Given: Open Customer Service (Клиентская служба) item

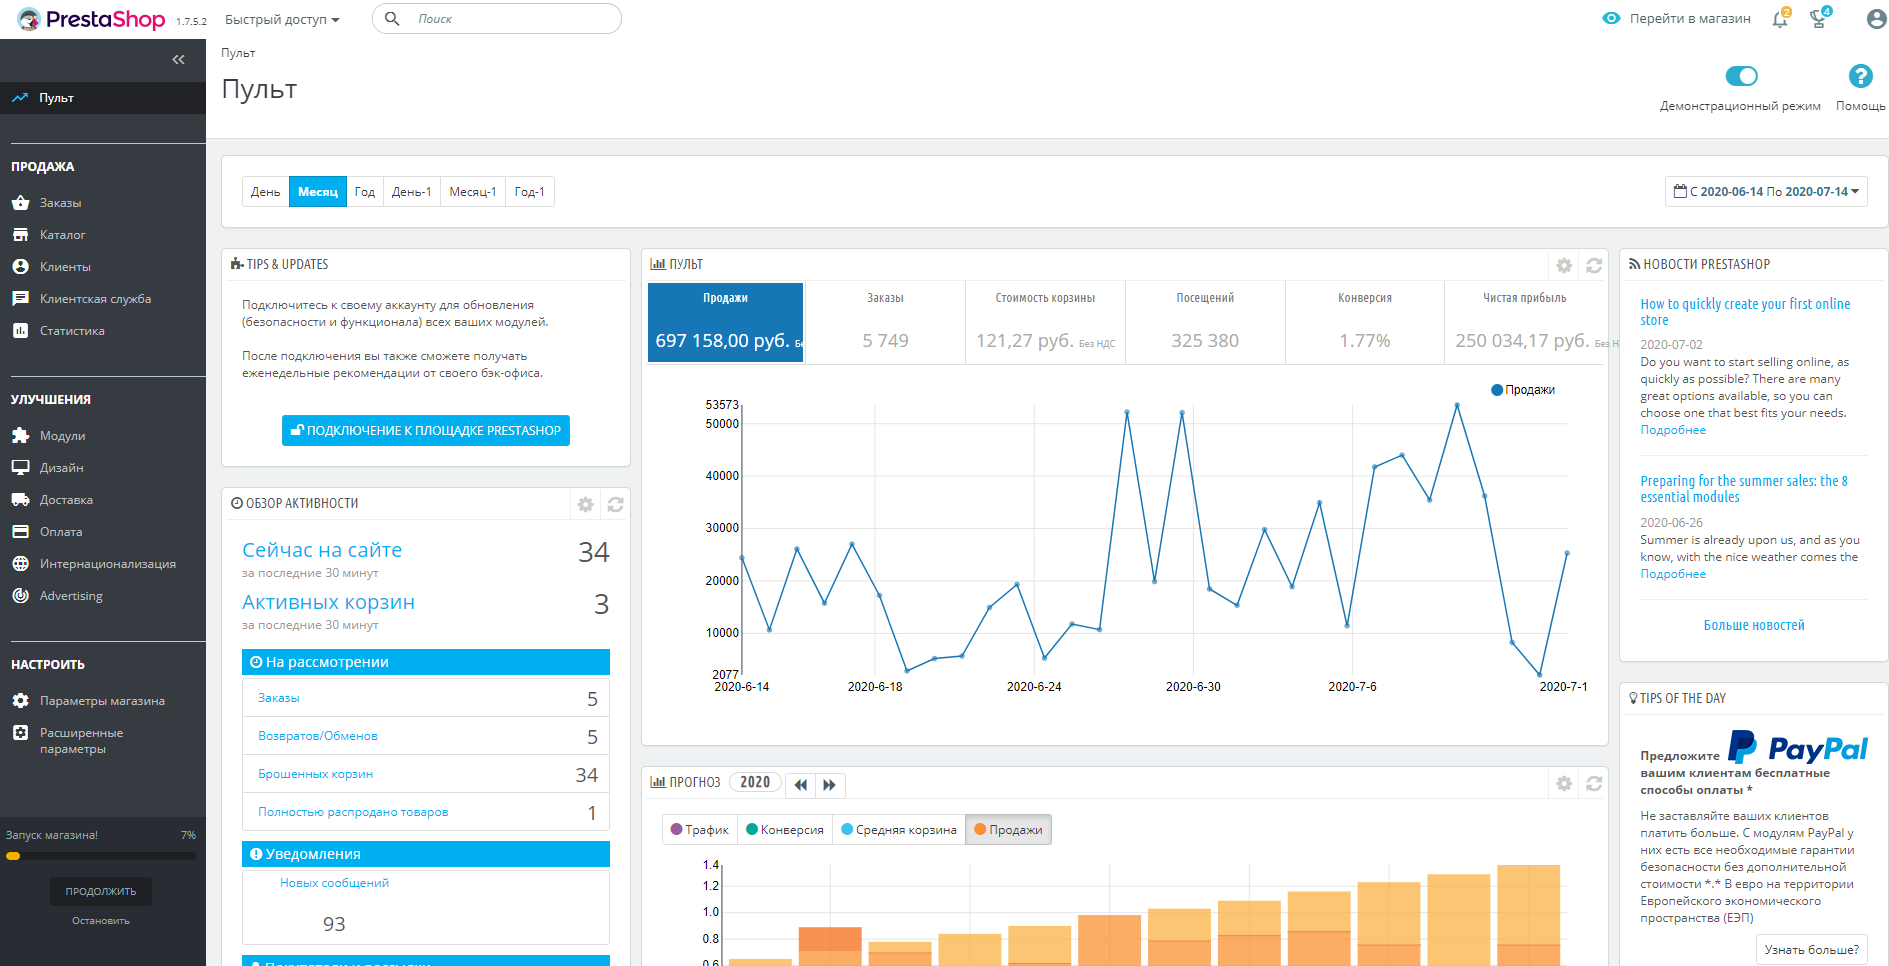Looking at the screenshot, I should point(95,299).
